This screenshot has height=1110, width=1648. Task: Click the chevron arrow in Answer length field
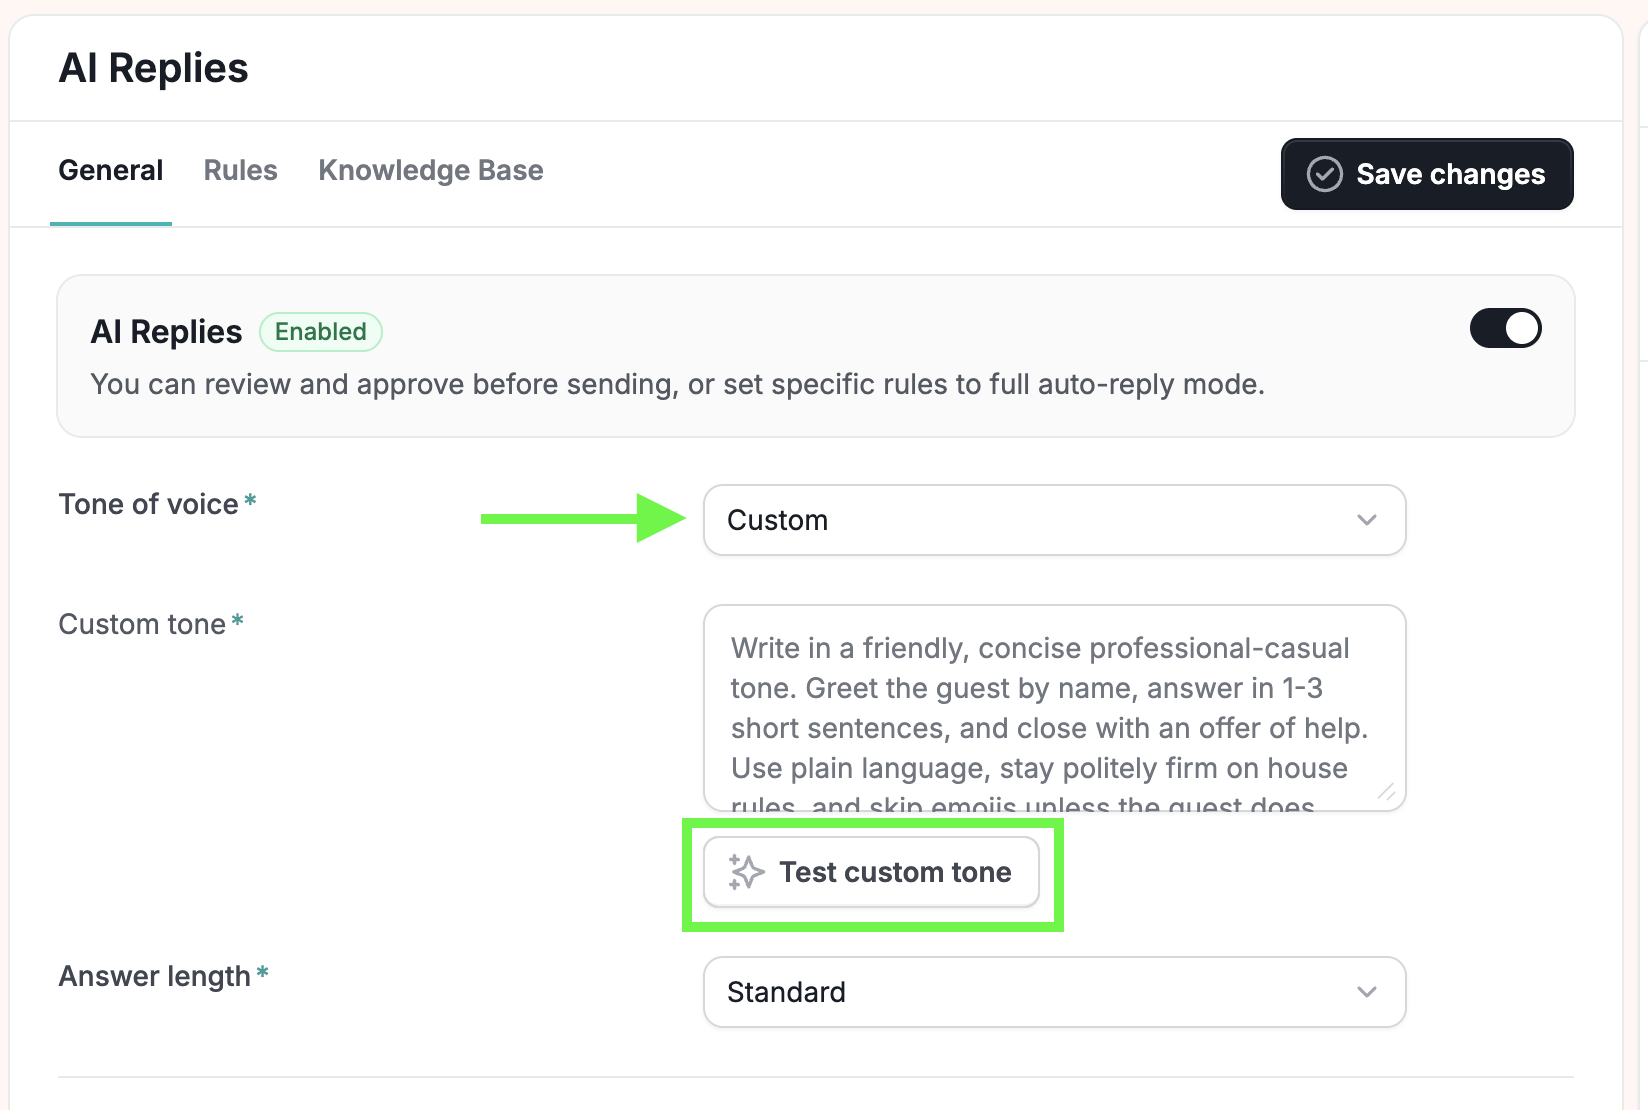(1367, 992)
